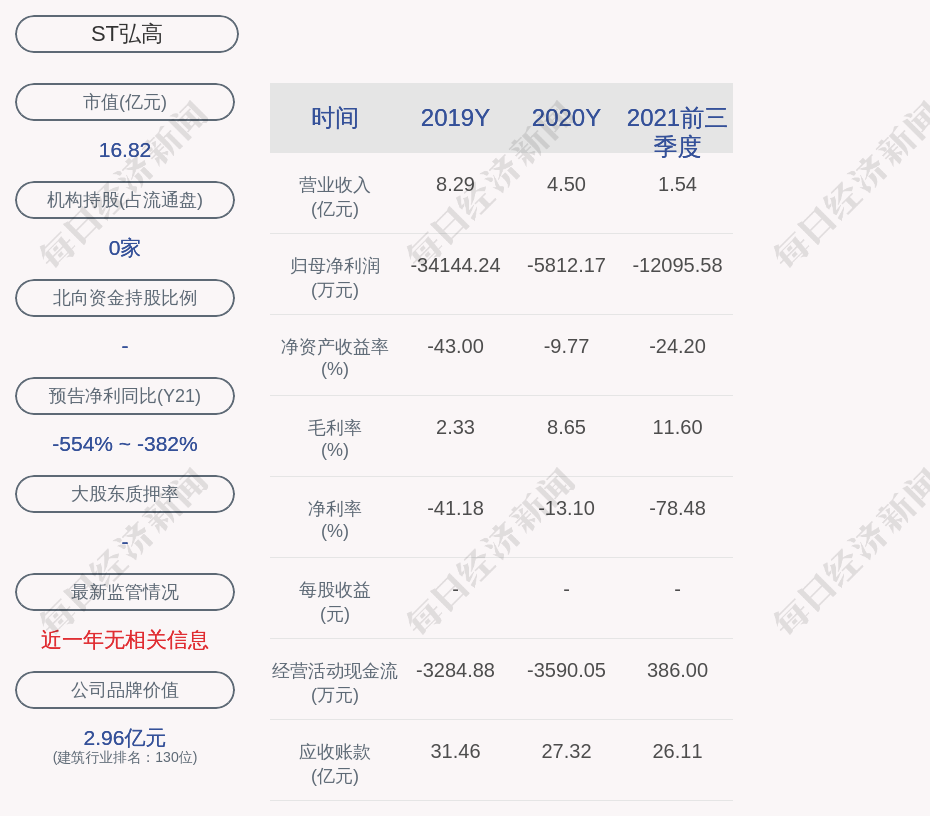Click the 2.96亿元 brand value figure
The height and width of the screenshot is (816, 930).
pyautogui.click(x=125, y=738)
